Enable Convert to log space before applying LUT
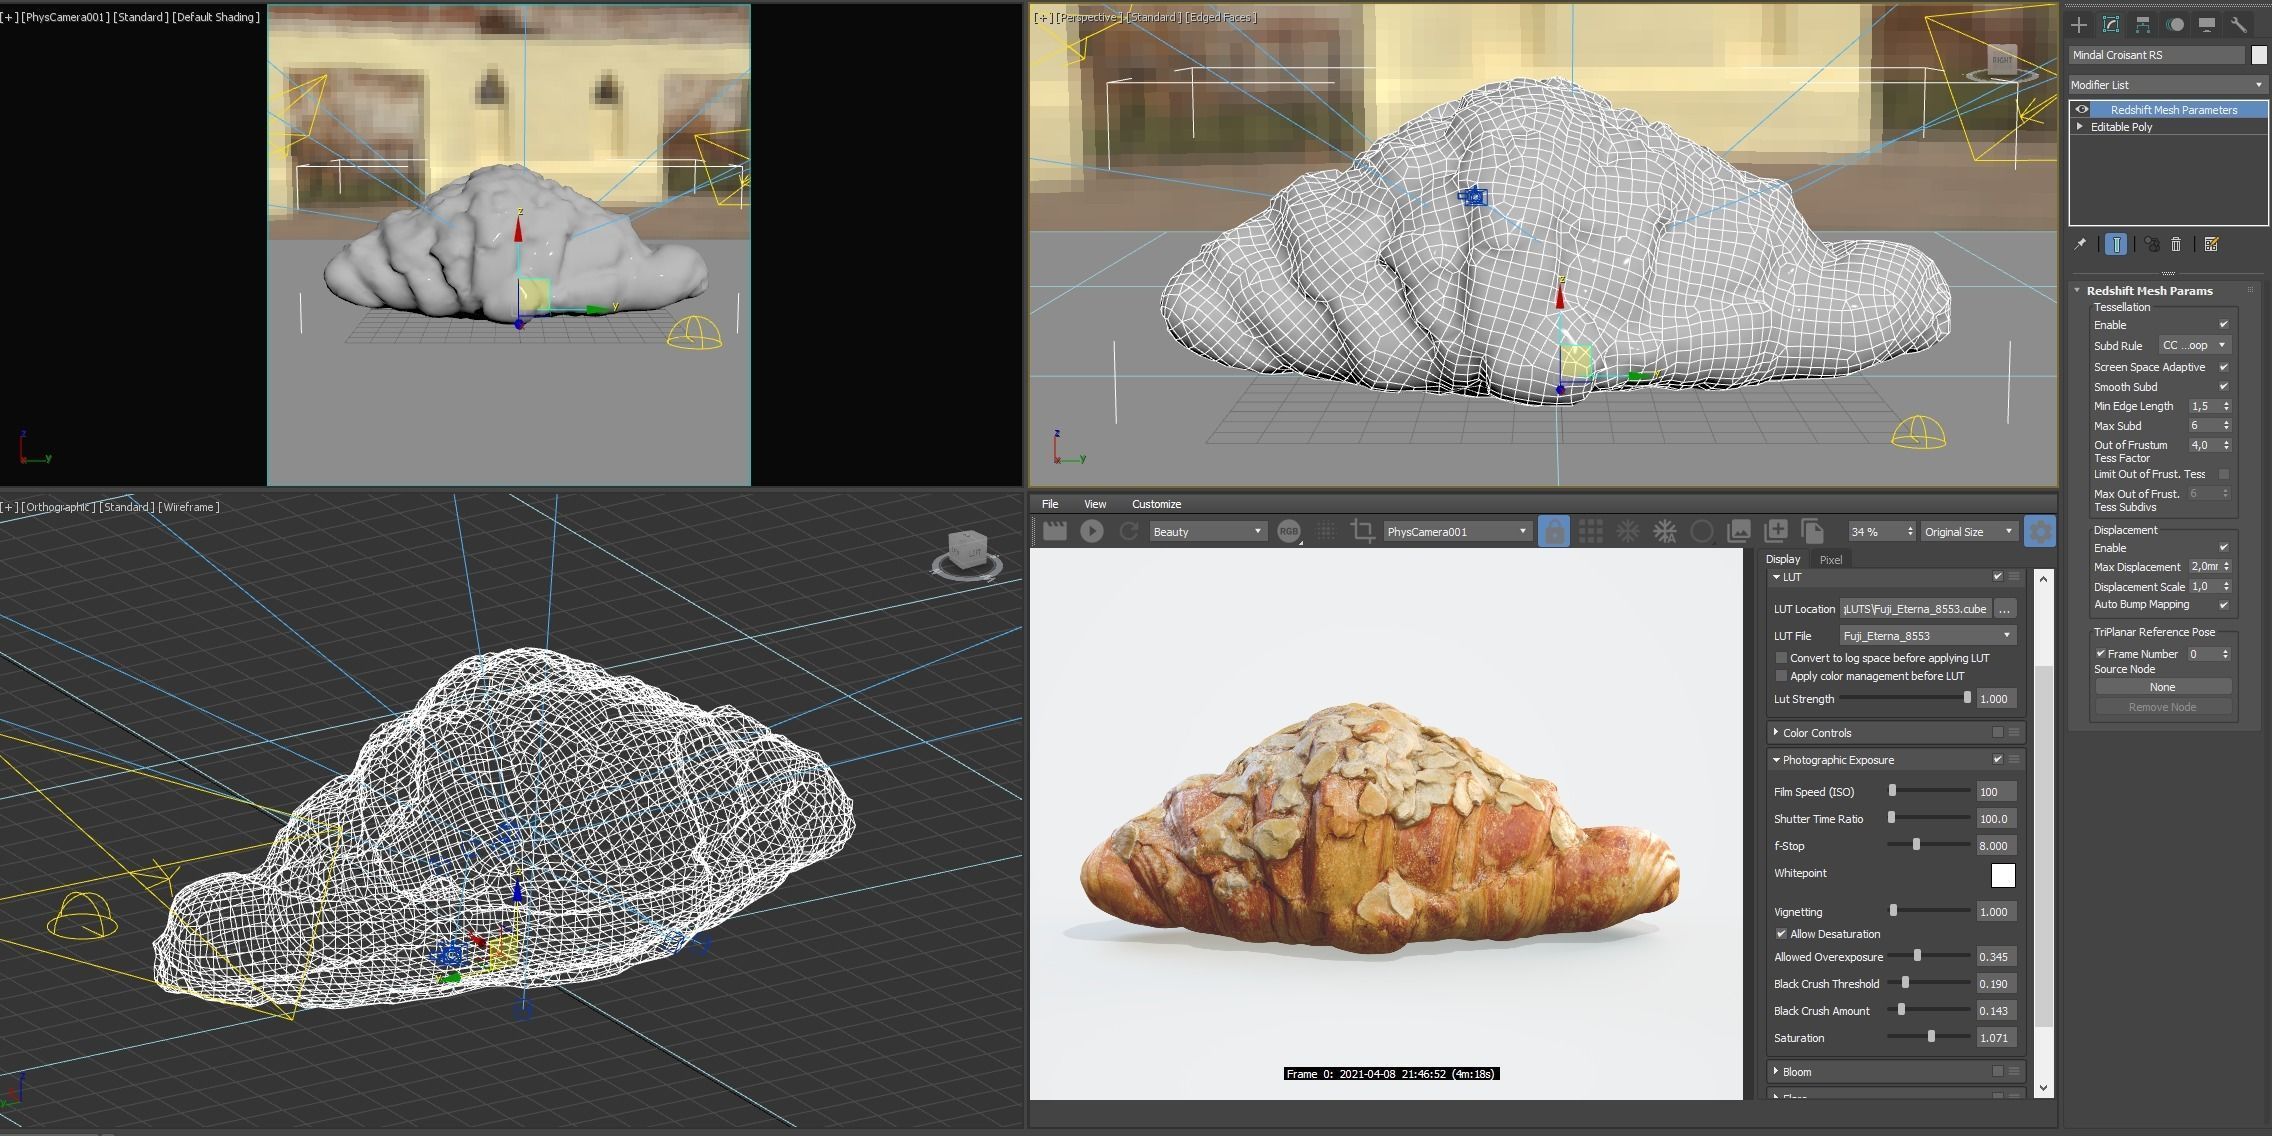Image resolution: width=2272 pixels, height=1136 pixels. [1781, 658]
